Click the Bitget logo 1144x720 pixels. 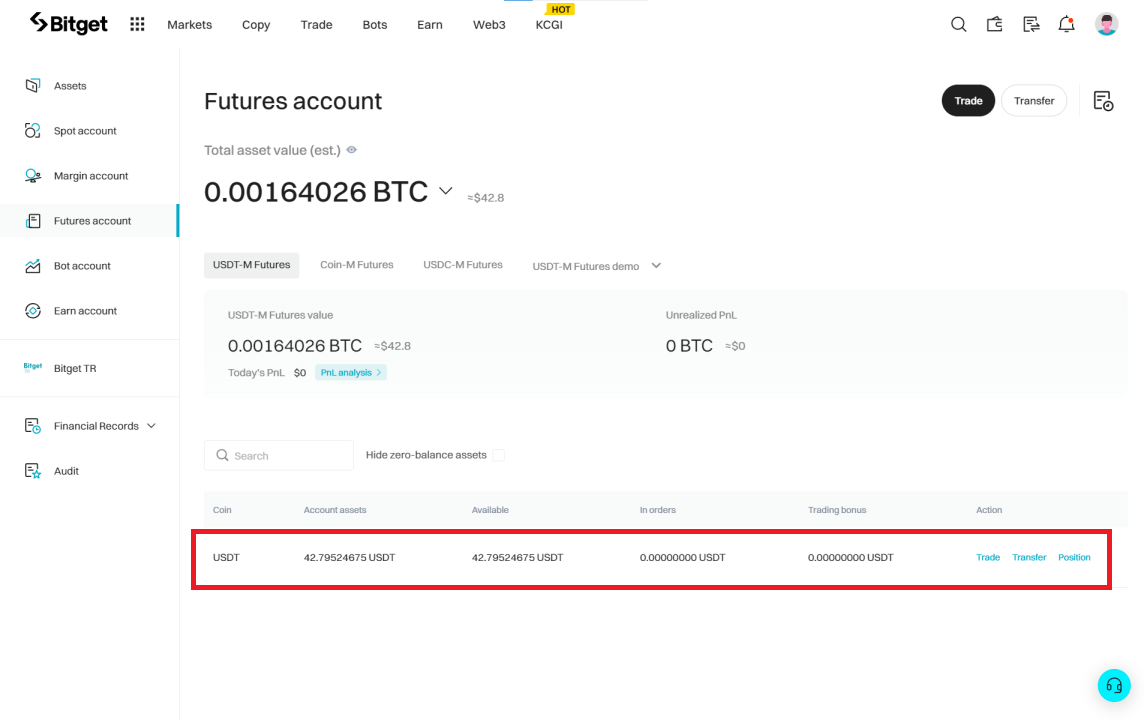[69, 23]
